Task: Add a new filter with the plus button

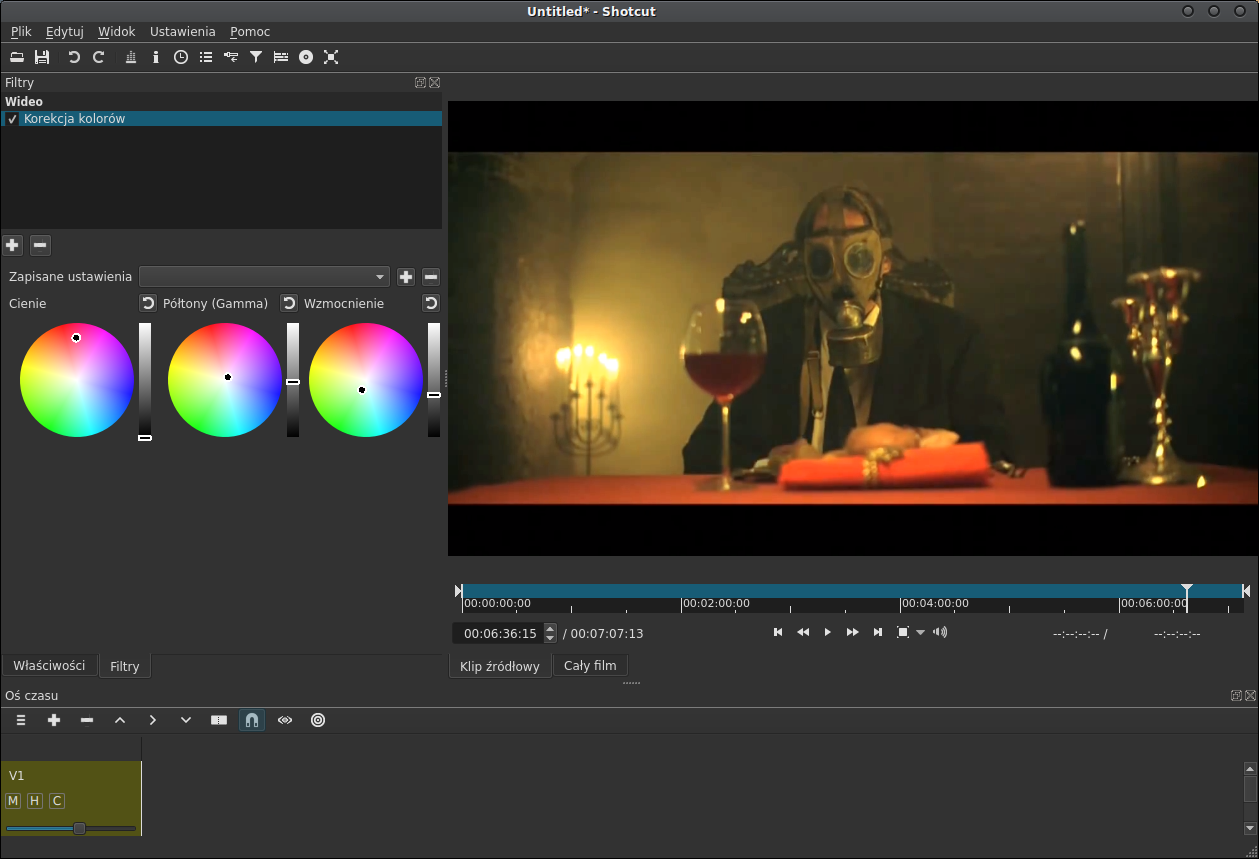Action: click(x=13, y=245)
